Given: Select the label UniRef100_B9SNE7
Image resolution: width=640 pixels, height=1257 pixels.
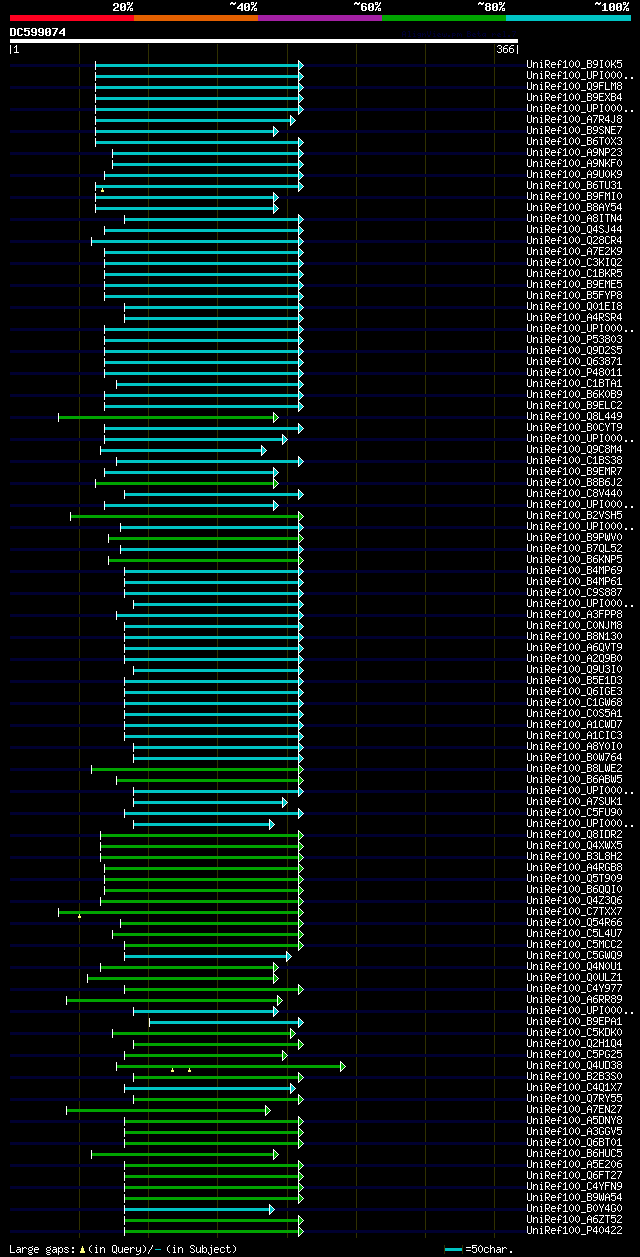Looking at the screenshot, I should coord(574,130).
